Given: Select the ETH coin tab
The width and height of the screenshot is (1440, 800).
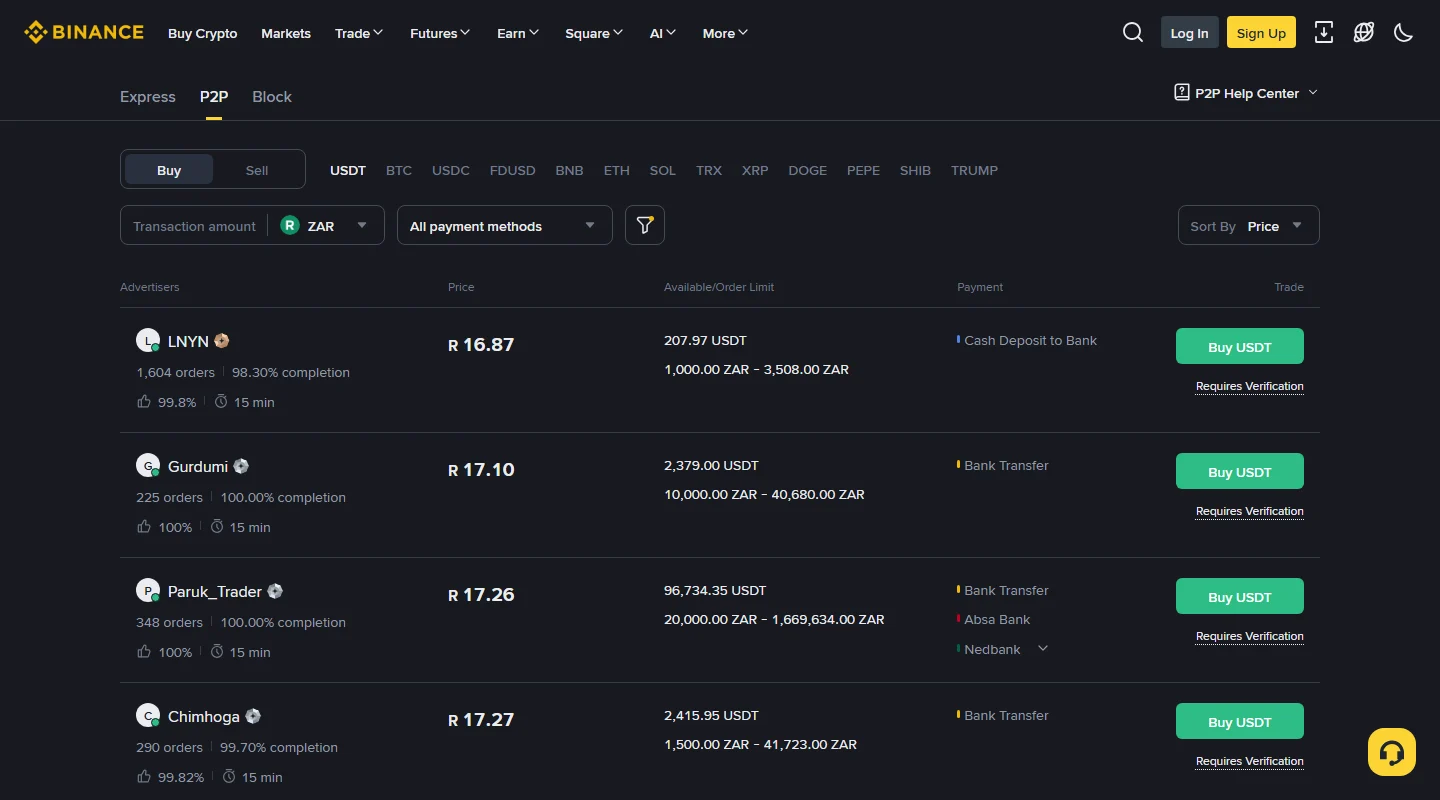Looking at the screenshot, I should [x=617, y=170].
